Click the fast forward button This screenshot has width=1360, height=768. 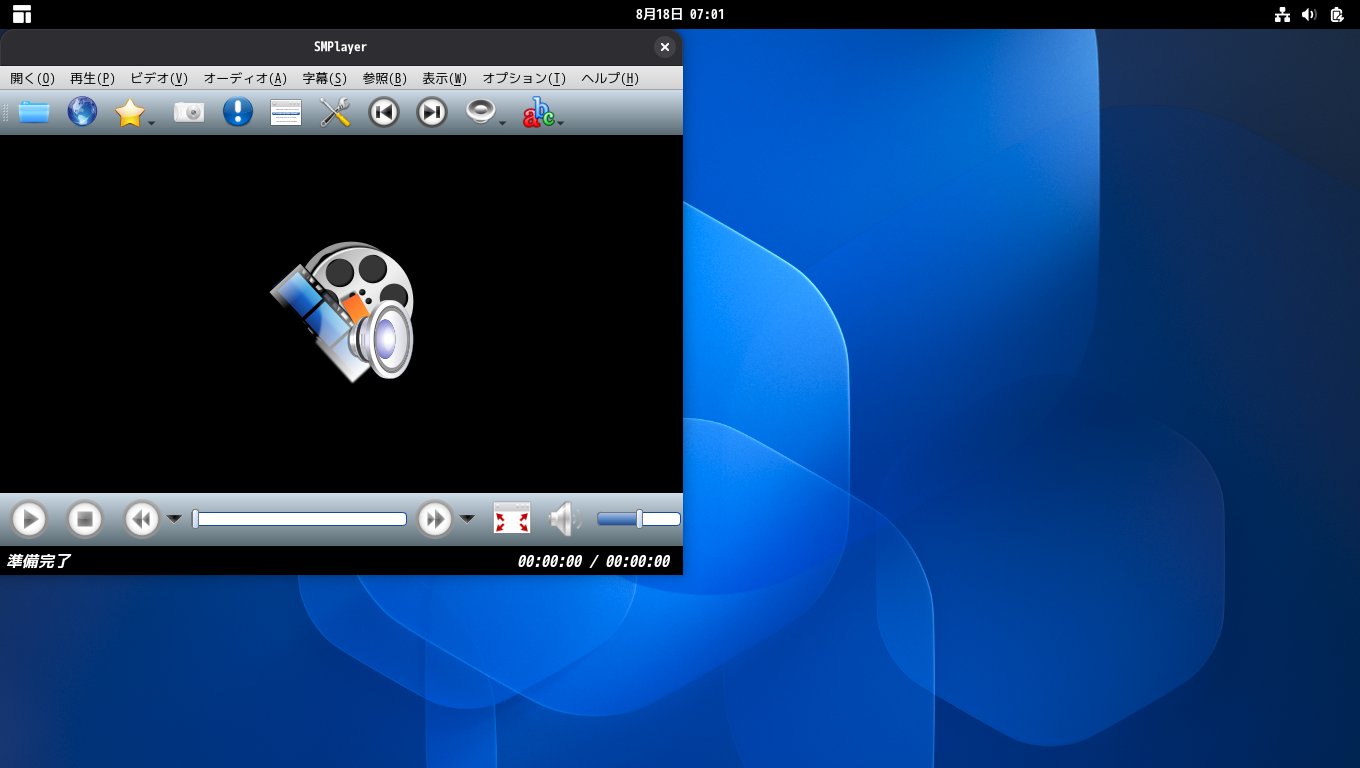[x=435, y=519]
